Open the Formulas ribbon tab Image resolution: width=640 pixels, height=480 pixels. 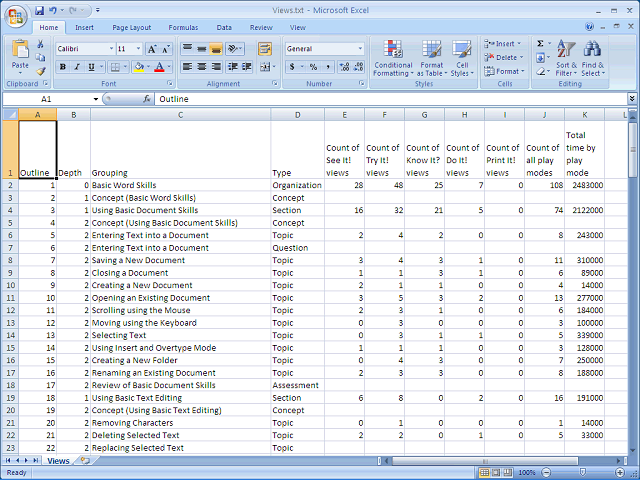pos(183,28)
